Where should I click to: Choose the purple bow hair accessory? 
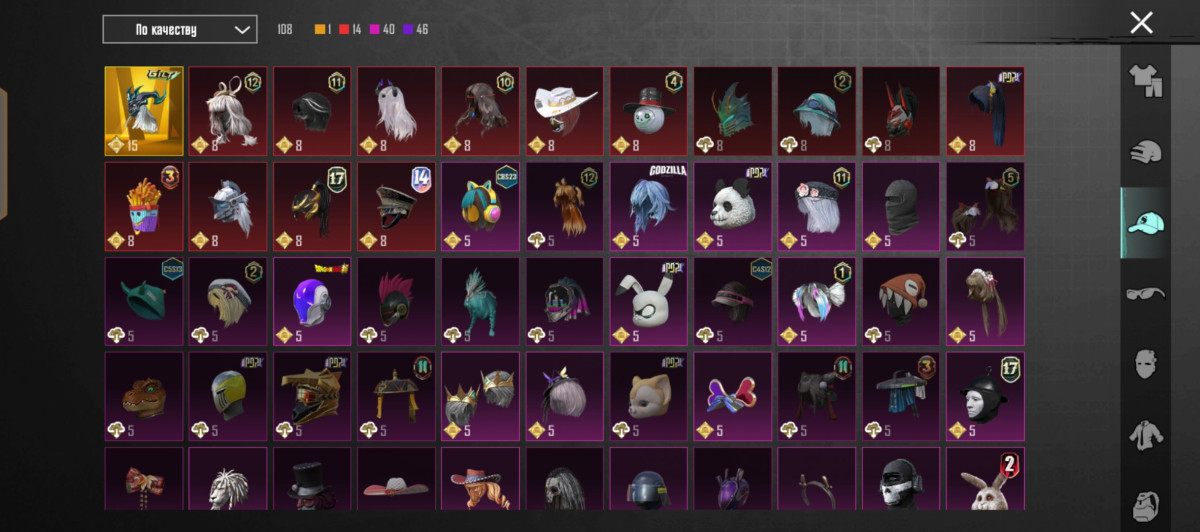733,396
